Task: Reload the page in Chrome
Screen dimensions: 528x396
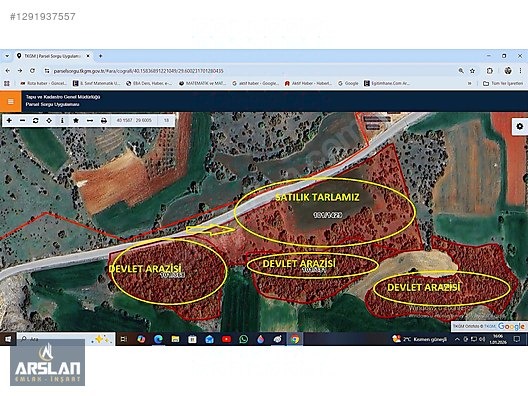Action: pos(32,71)
